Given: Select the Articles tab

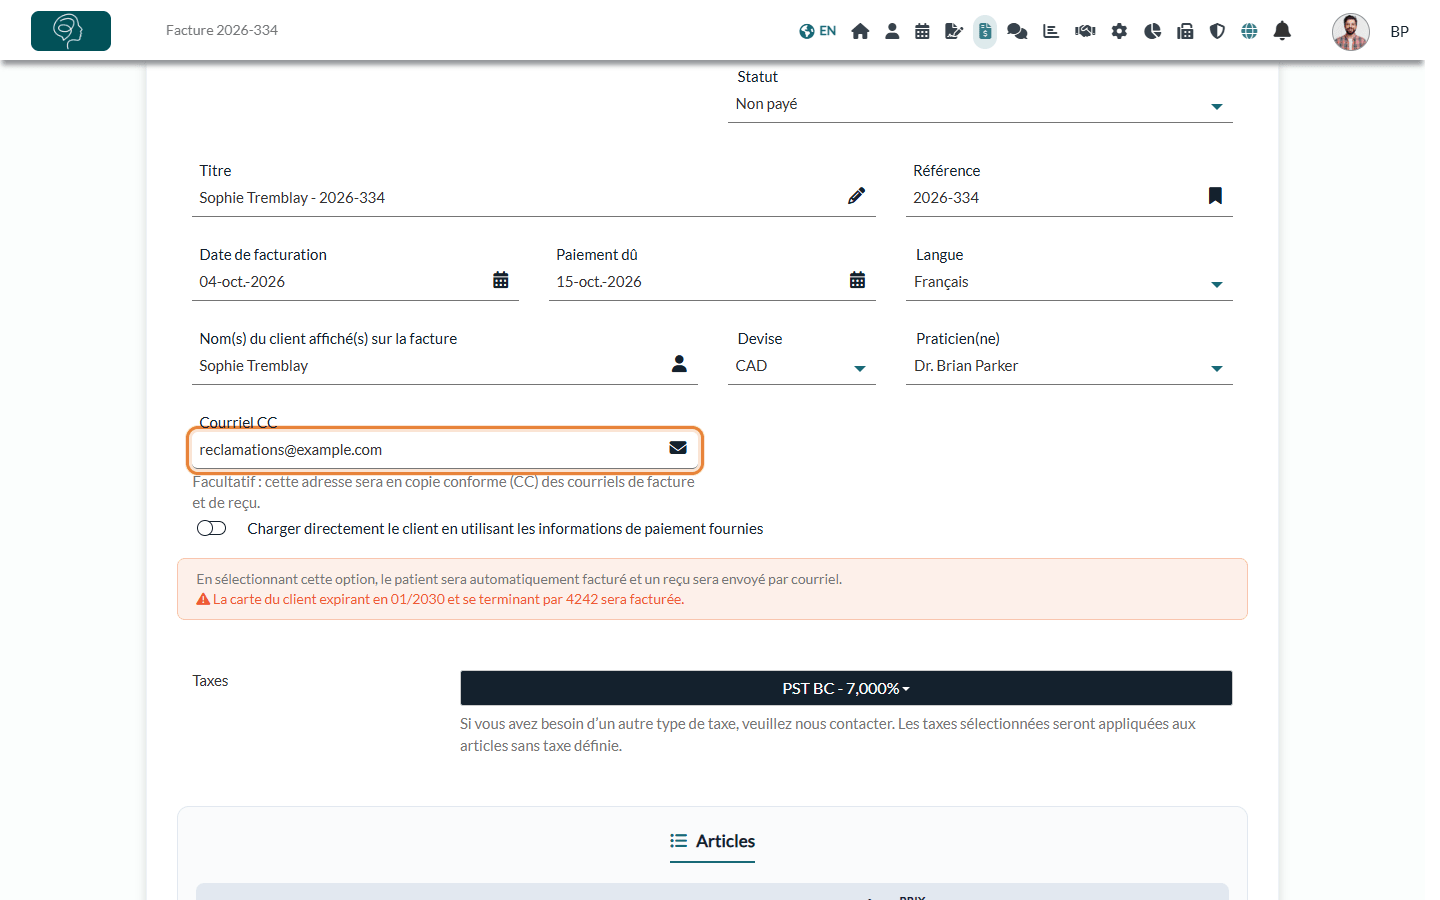Looking at the screenshot, I should pos(712,841).
